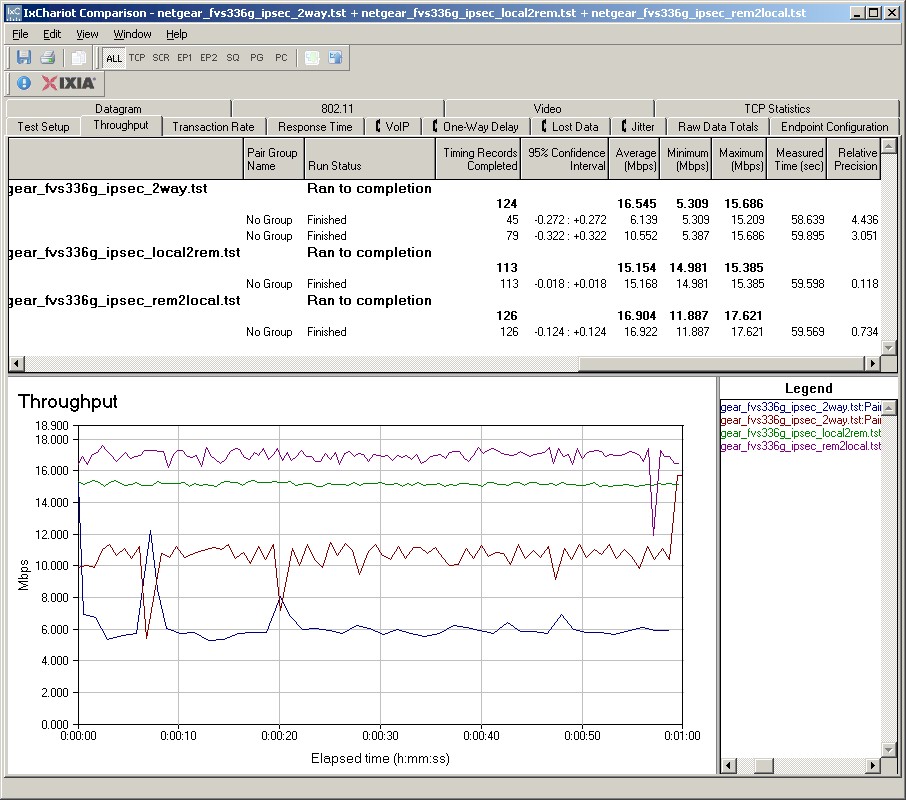Switch to the VoIP tab
This screenshot has height=800, width=906.
(x=392, y=126)
